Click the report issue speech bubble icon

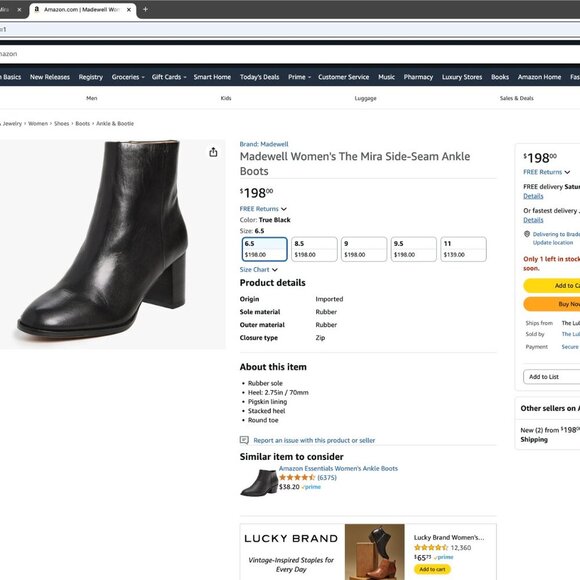(x=244, y=440)
